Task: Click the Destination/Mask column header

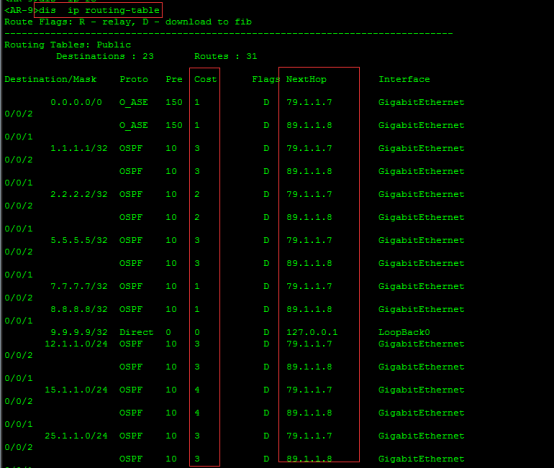Action: tap(50, 80)
